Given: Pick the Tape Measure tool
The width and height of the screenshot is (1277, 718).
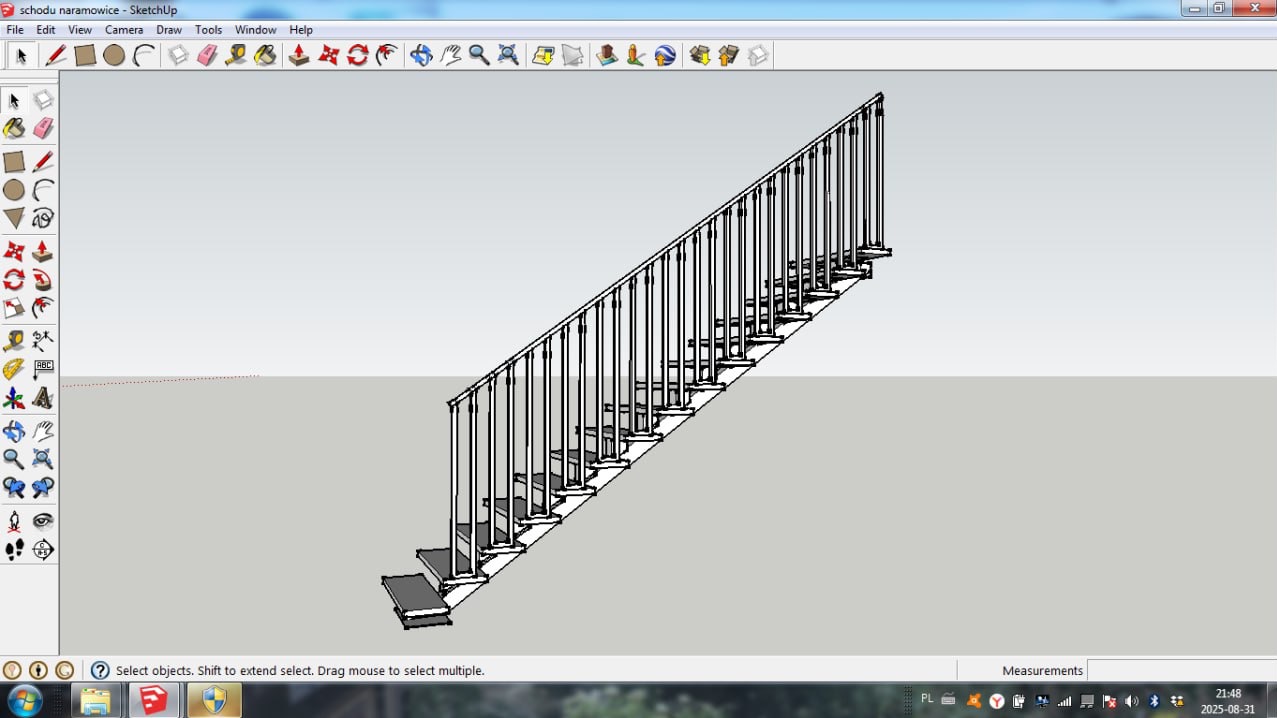Looking at the screenshot, I should point(14,340).
